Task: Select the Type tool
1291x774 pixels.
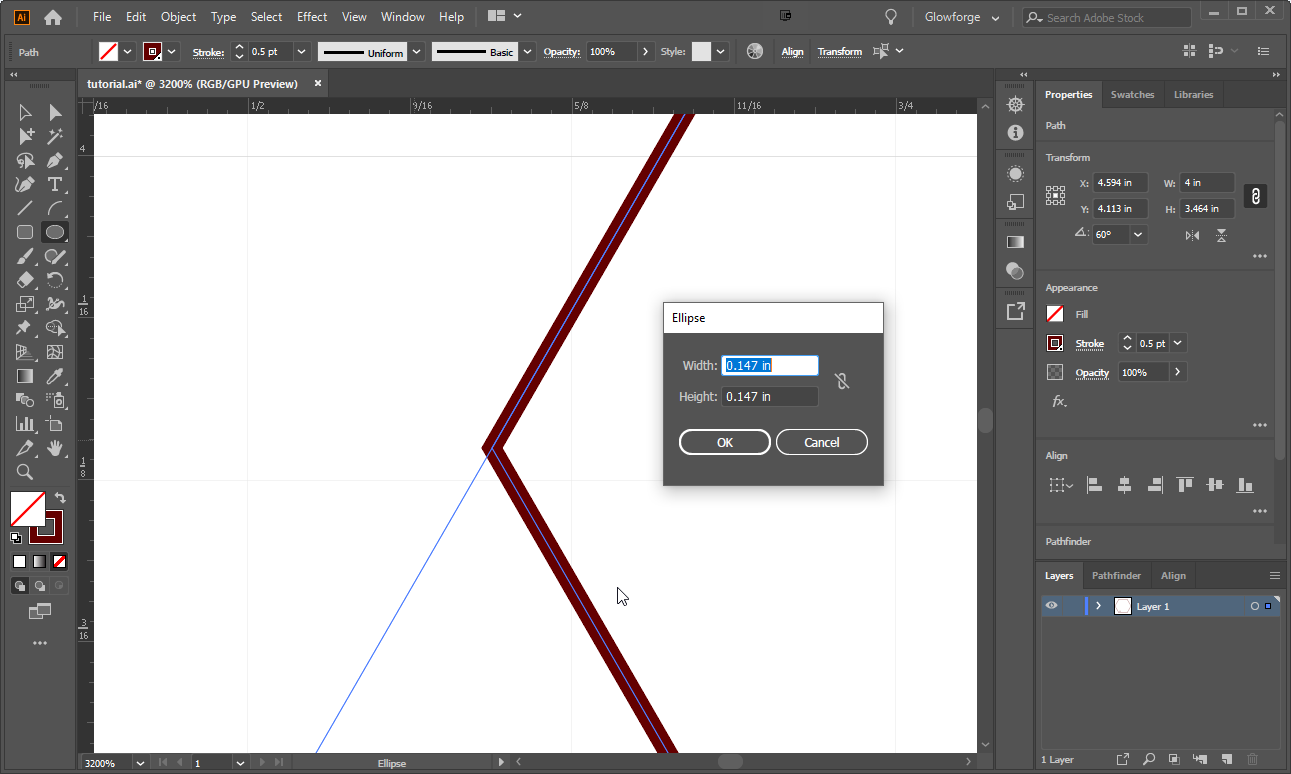Action: (x=55, y=184)
